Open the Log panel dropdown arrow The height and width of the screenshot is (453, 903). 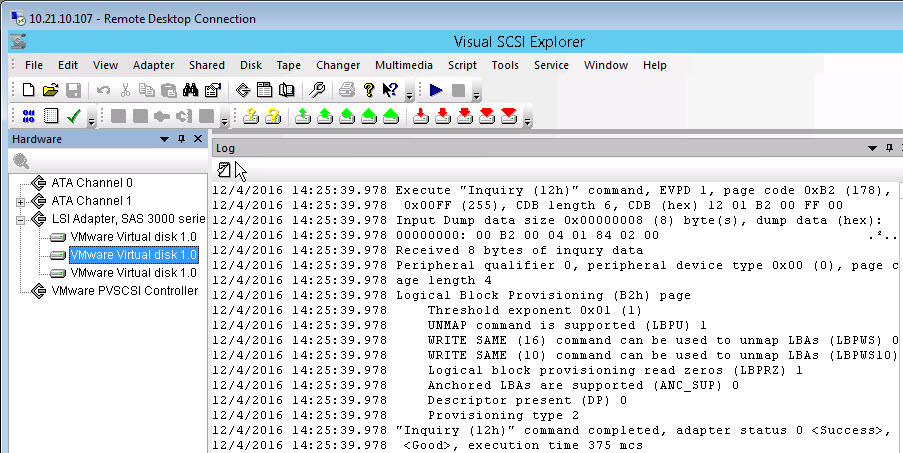(872, 149)
